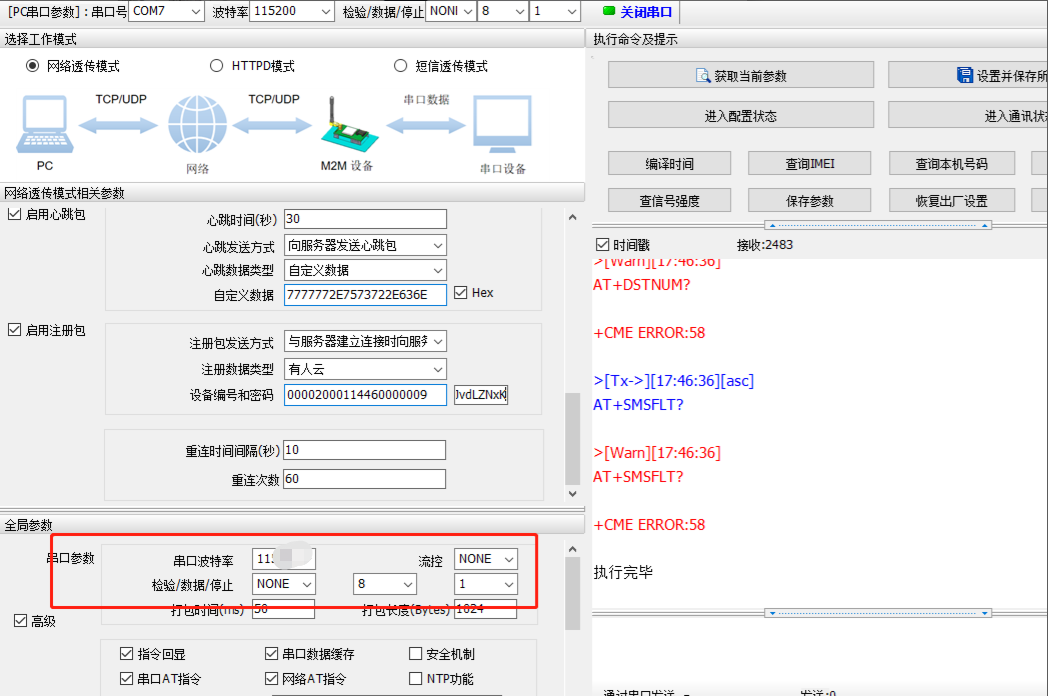
Task: Toggle the advanced (高级) checkbox
Action: [x=21, y=620]
